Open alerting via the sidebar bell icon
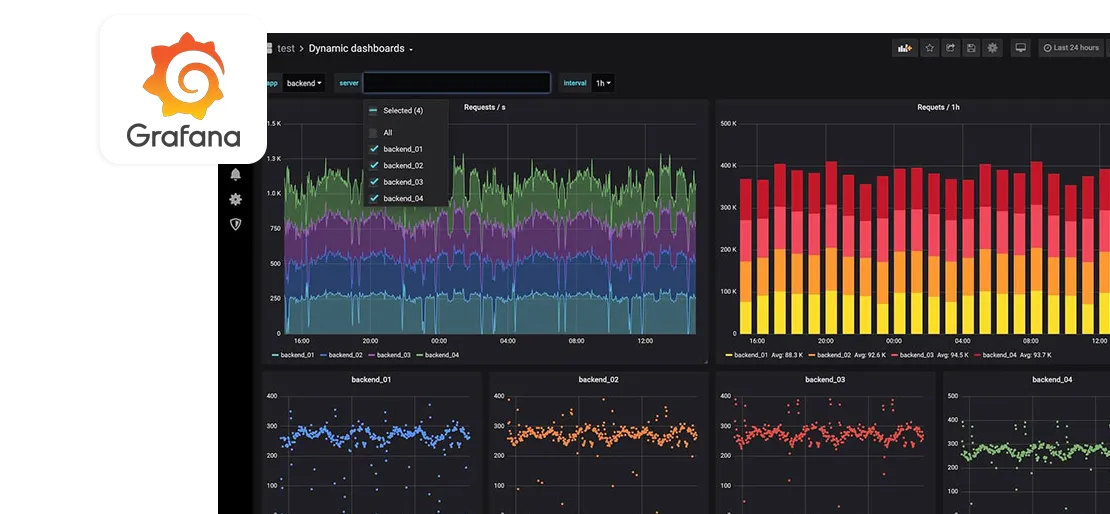The height and width of the screenshot is (514, 1110). coord(236,174)
